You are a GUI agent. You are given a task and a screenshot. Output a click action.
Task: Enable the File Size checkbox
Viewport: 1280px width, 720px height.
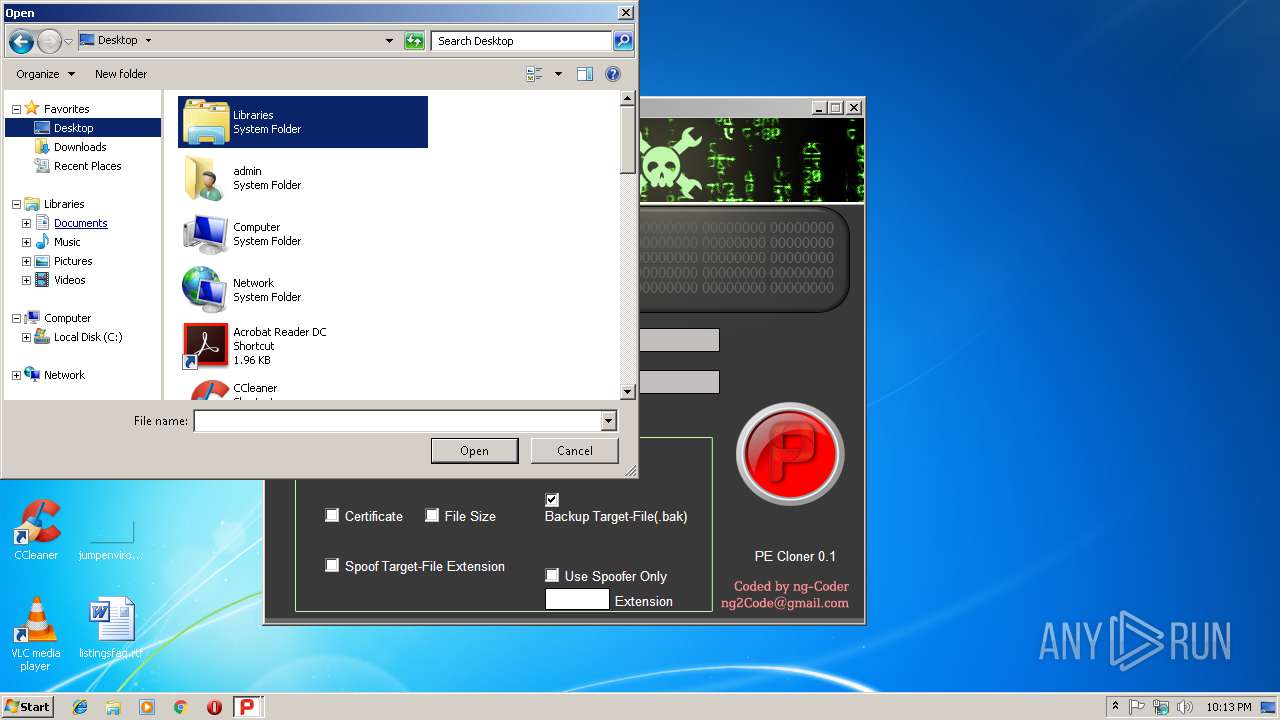click(x=432, y=515)
